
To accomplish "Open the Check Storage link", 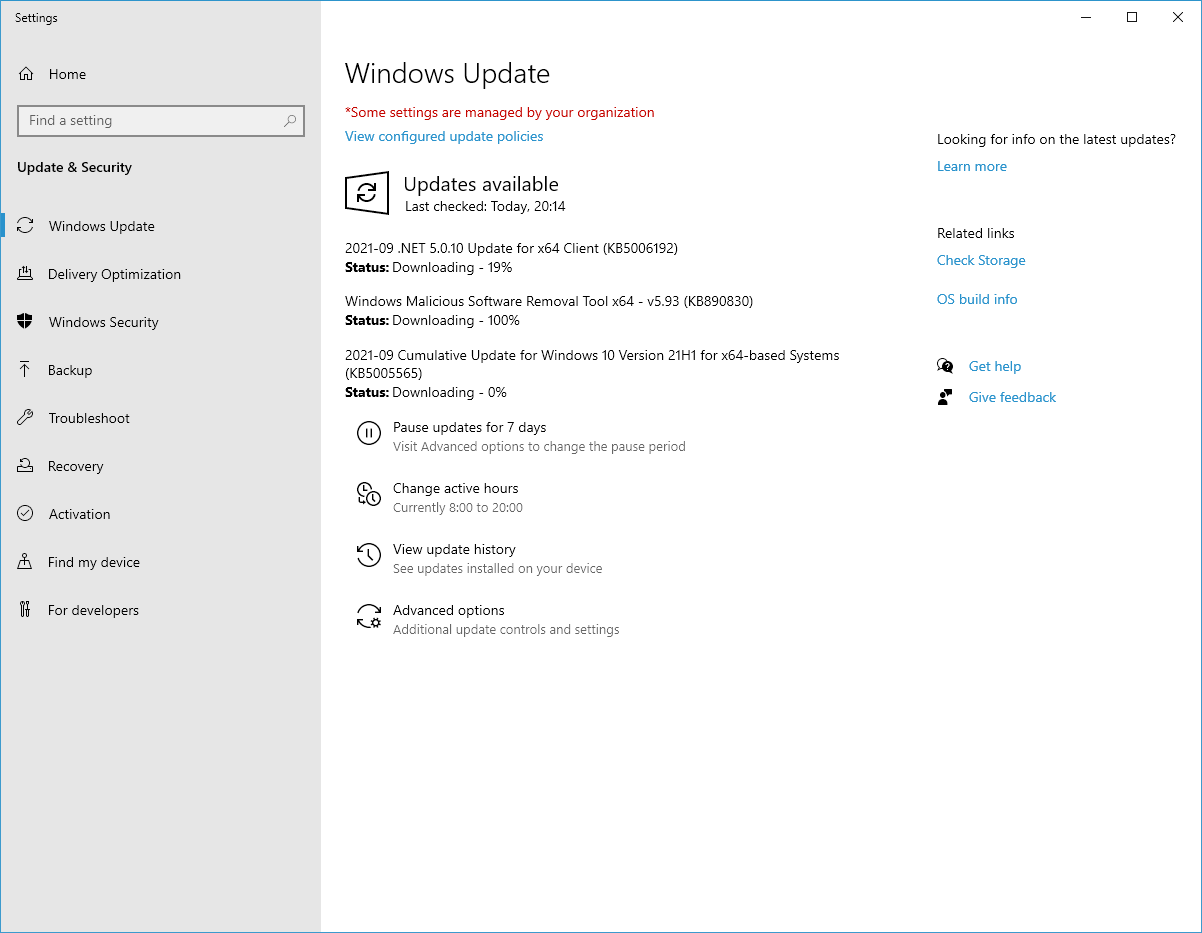I will click(981, 260).
